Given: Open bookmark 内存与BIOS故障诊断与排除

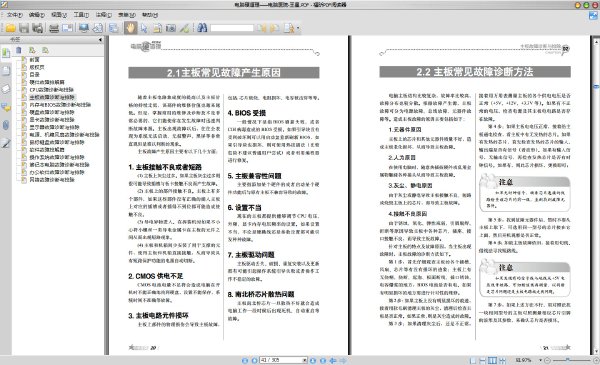Looking at the screenshot, I should (60, 104).
